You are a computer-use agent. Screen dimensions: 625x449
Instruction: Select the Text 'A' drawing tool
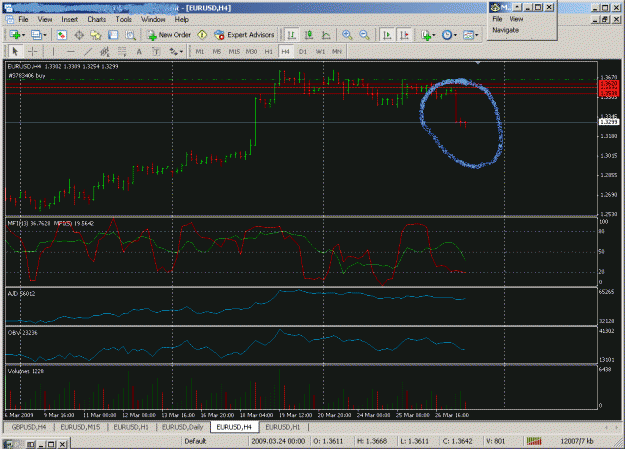click(x=139, y=51)
